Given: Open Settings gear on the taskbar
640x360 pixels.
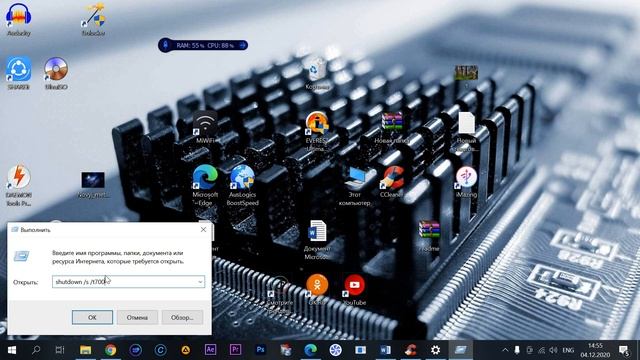Looking at the screenshot, I should (x=436, y=350).
